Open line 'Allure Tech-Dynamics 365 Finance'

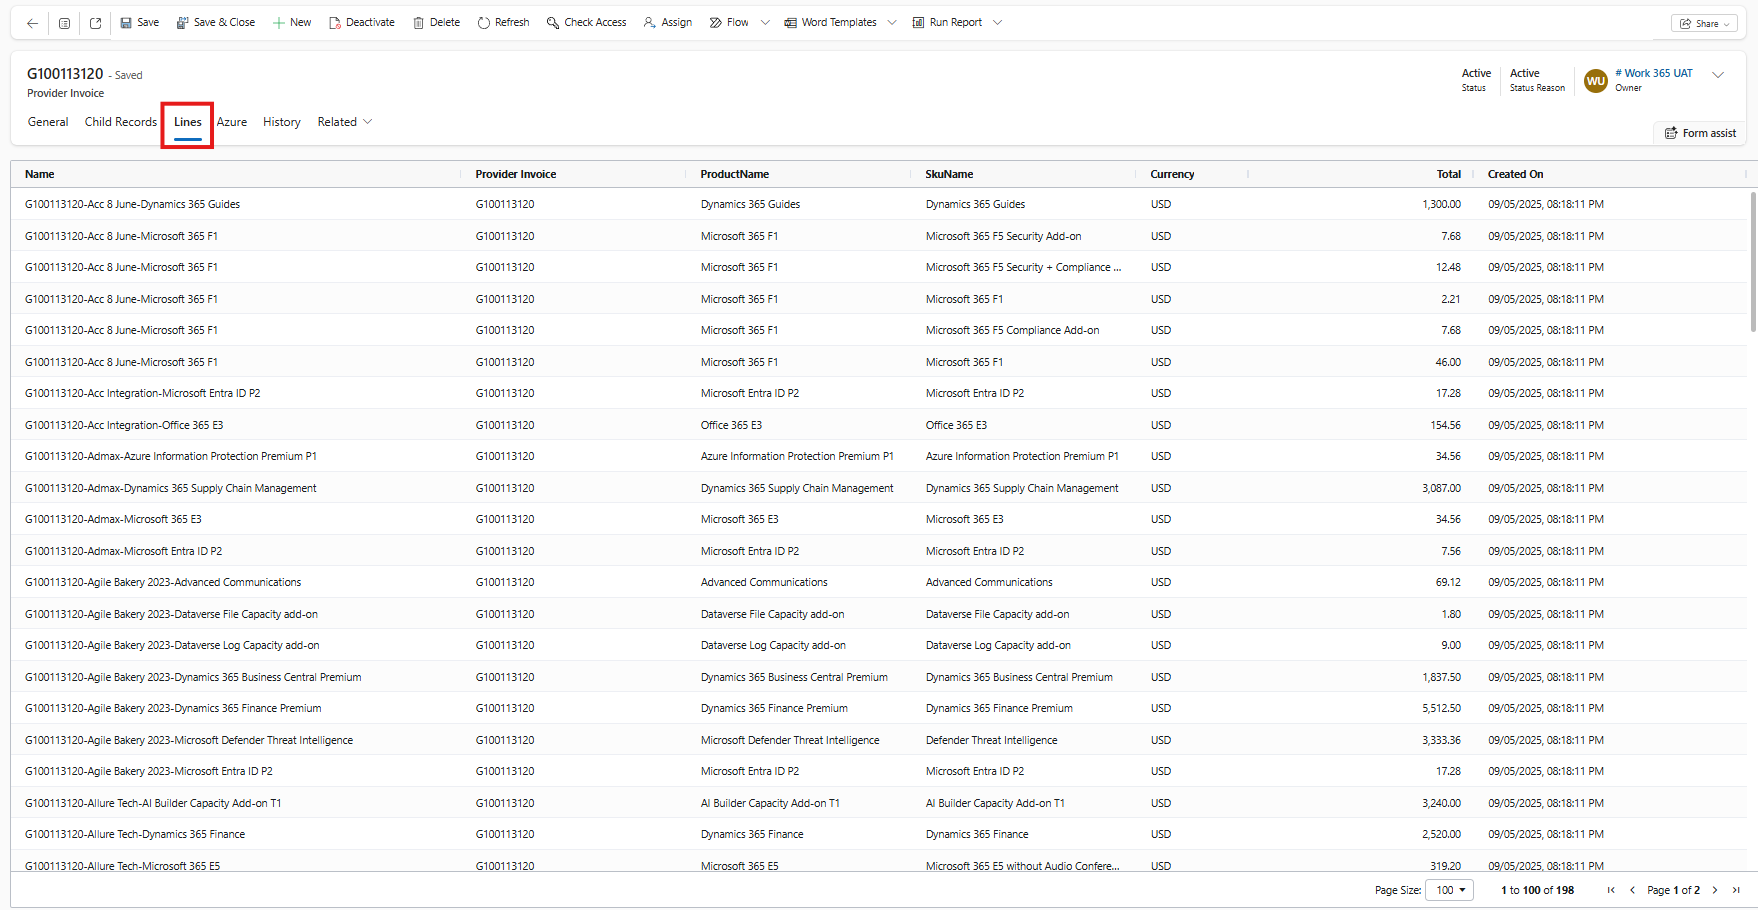[x=135, y=834]
